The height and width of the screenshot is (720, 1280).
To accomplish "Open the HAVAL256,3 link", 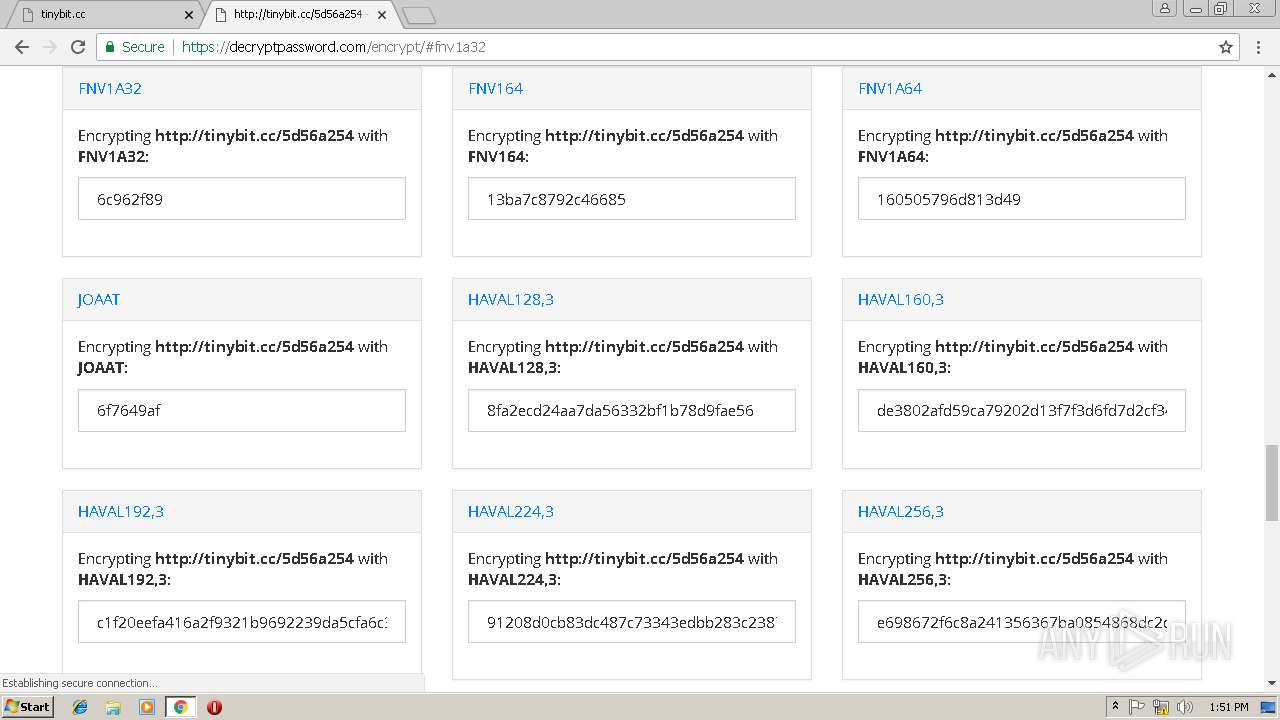I will click(x=901, y=511).
